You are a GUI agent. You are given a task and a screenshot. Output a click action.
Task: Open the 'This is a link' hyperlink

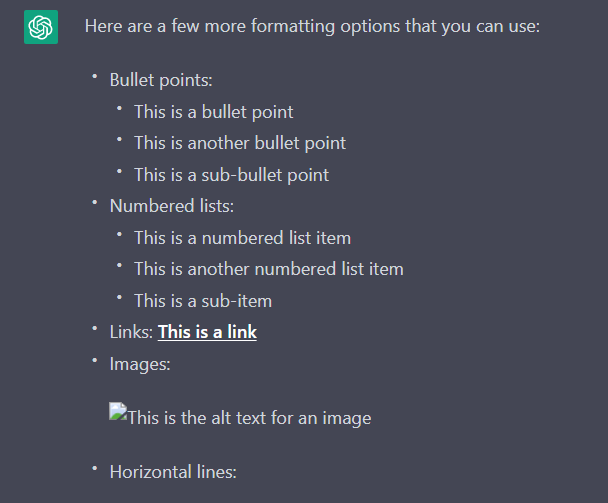[x=207, y=332]
